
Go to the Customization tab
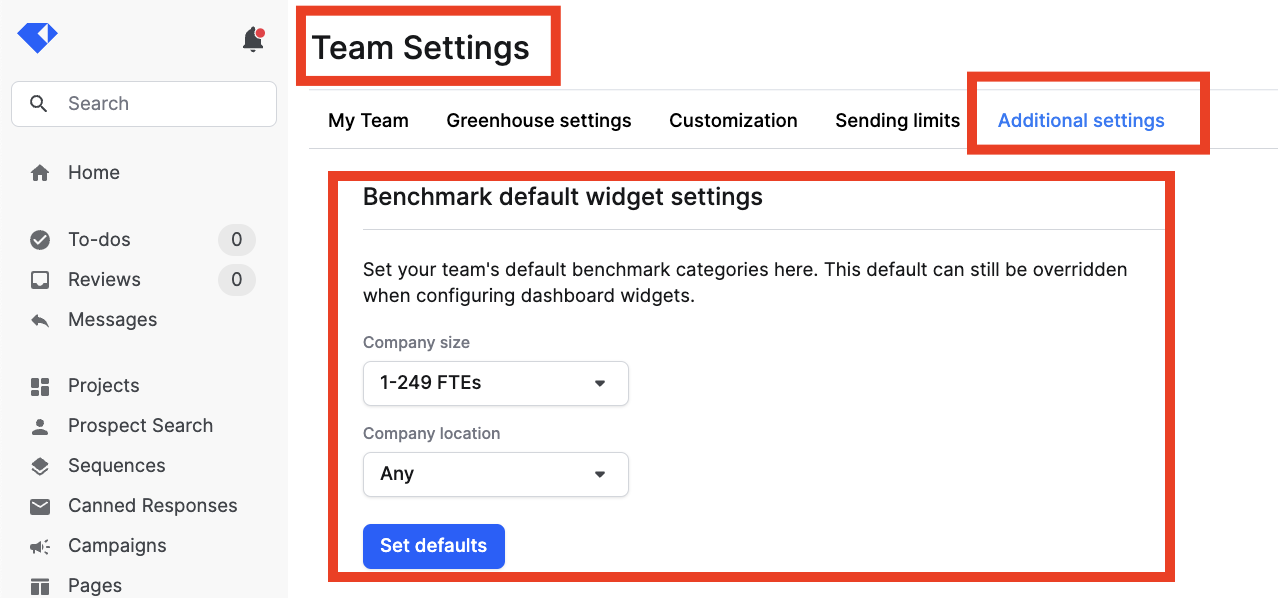733,121
